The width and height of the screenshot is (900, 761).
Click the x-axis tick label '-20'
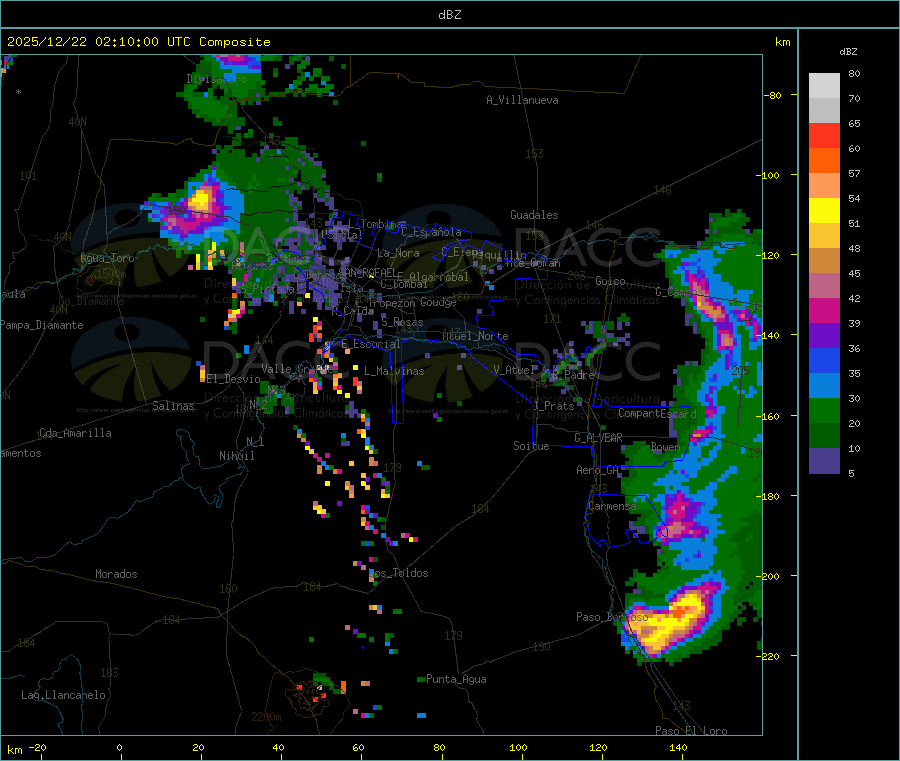[38, 747]
